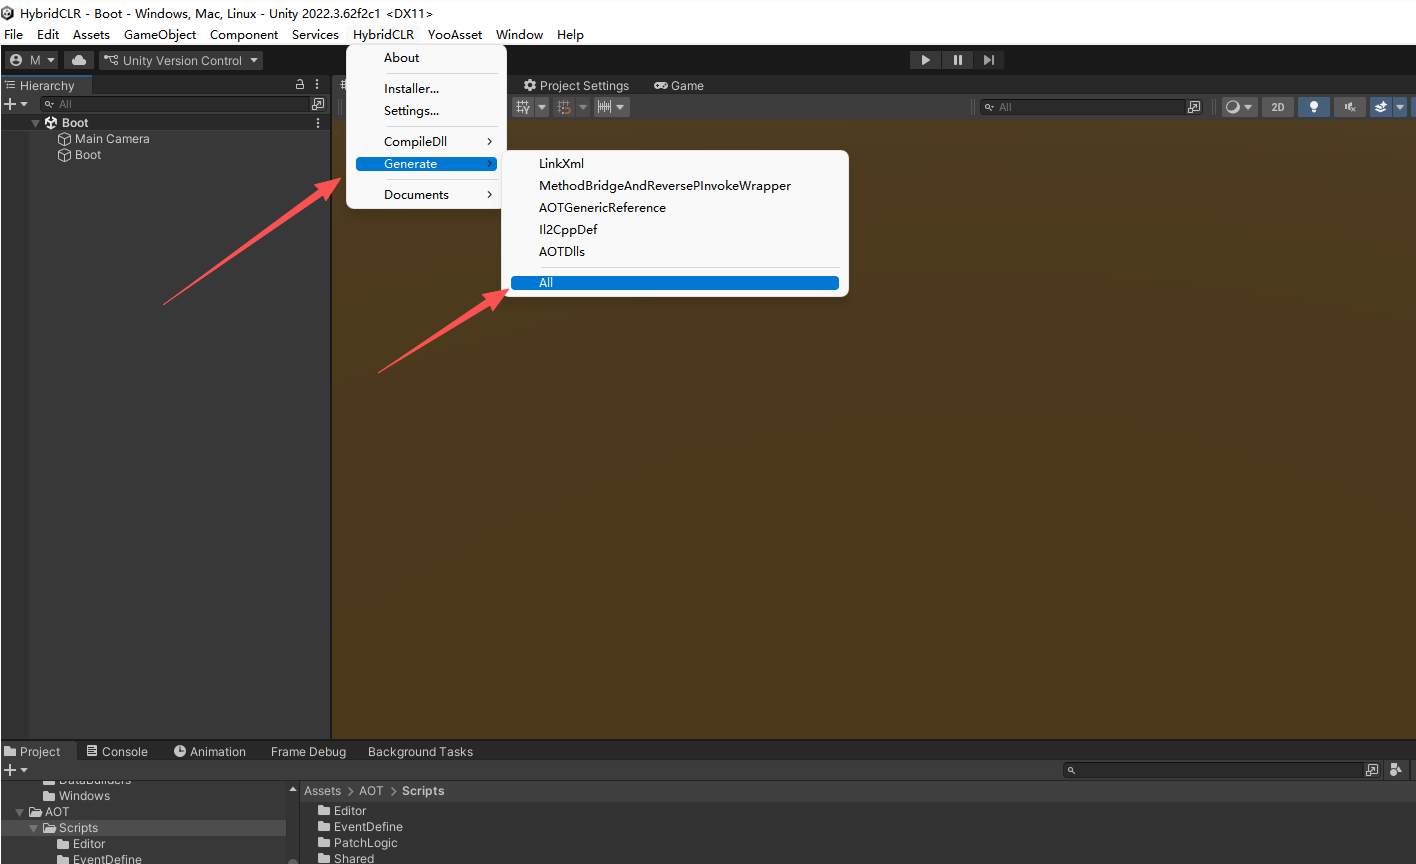Toggle 2D view mode
The width and height of the screenshot is (1416, 864).
point(1278,107)
